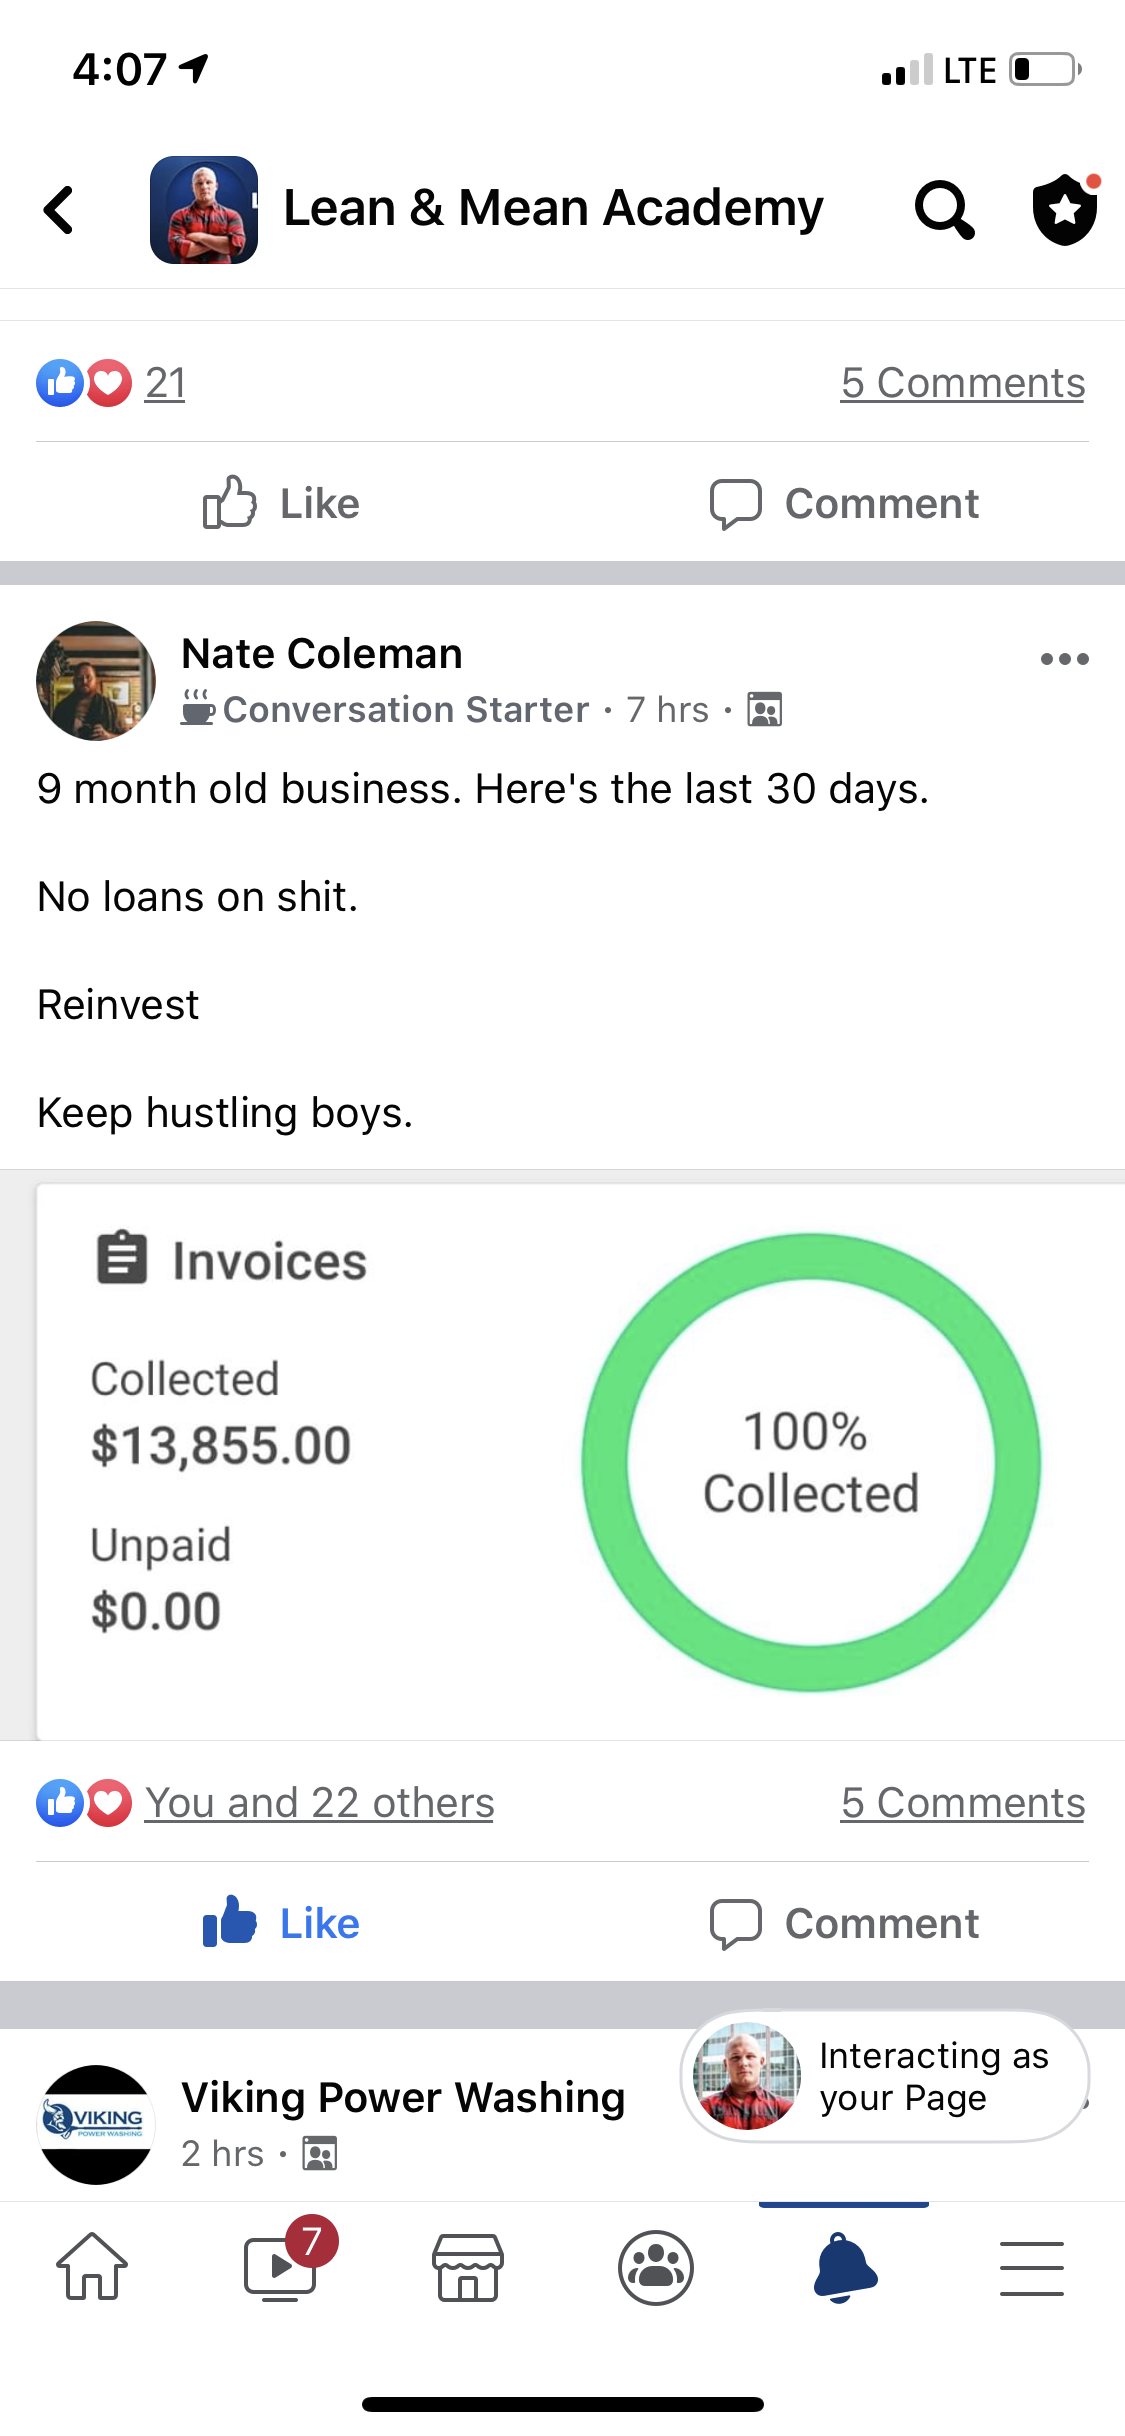This screenshot has height=2436, width=1125.
Task: Open the Watch videos tab
Action: [x=282, y=2266]
